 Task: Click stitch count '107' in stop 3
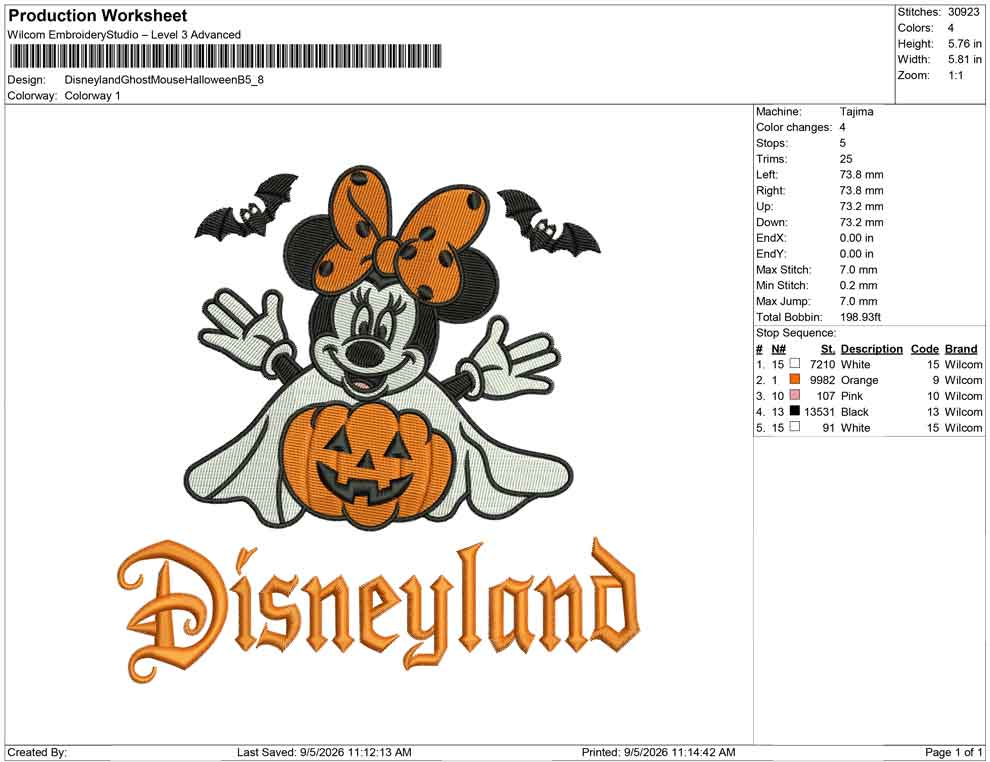825,396
